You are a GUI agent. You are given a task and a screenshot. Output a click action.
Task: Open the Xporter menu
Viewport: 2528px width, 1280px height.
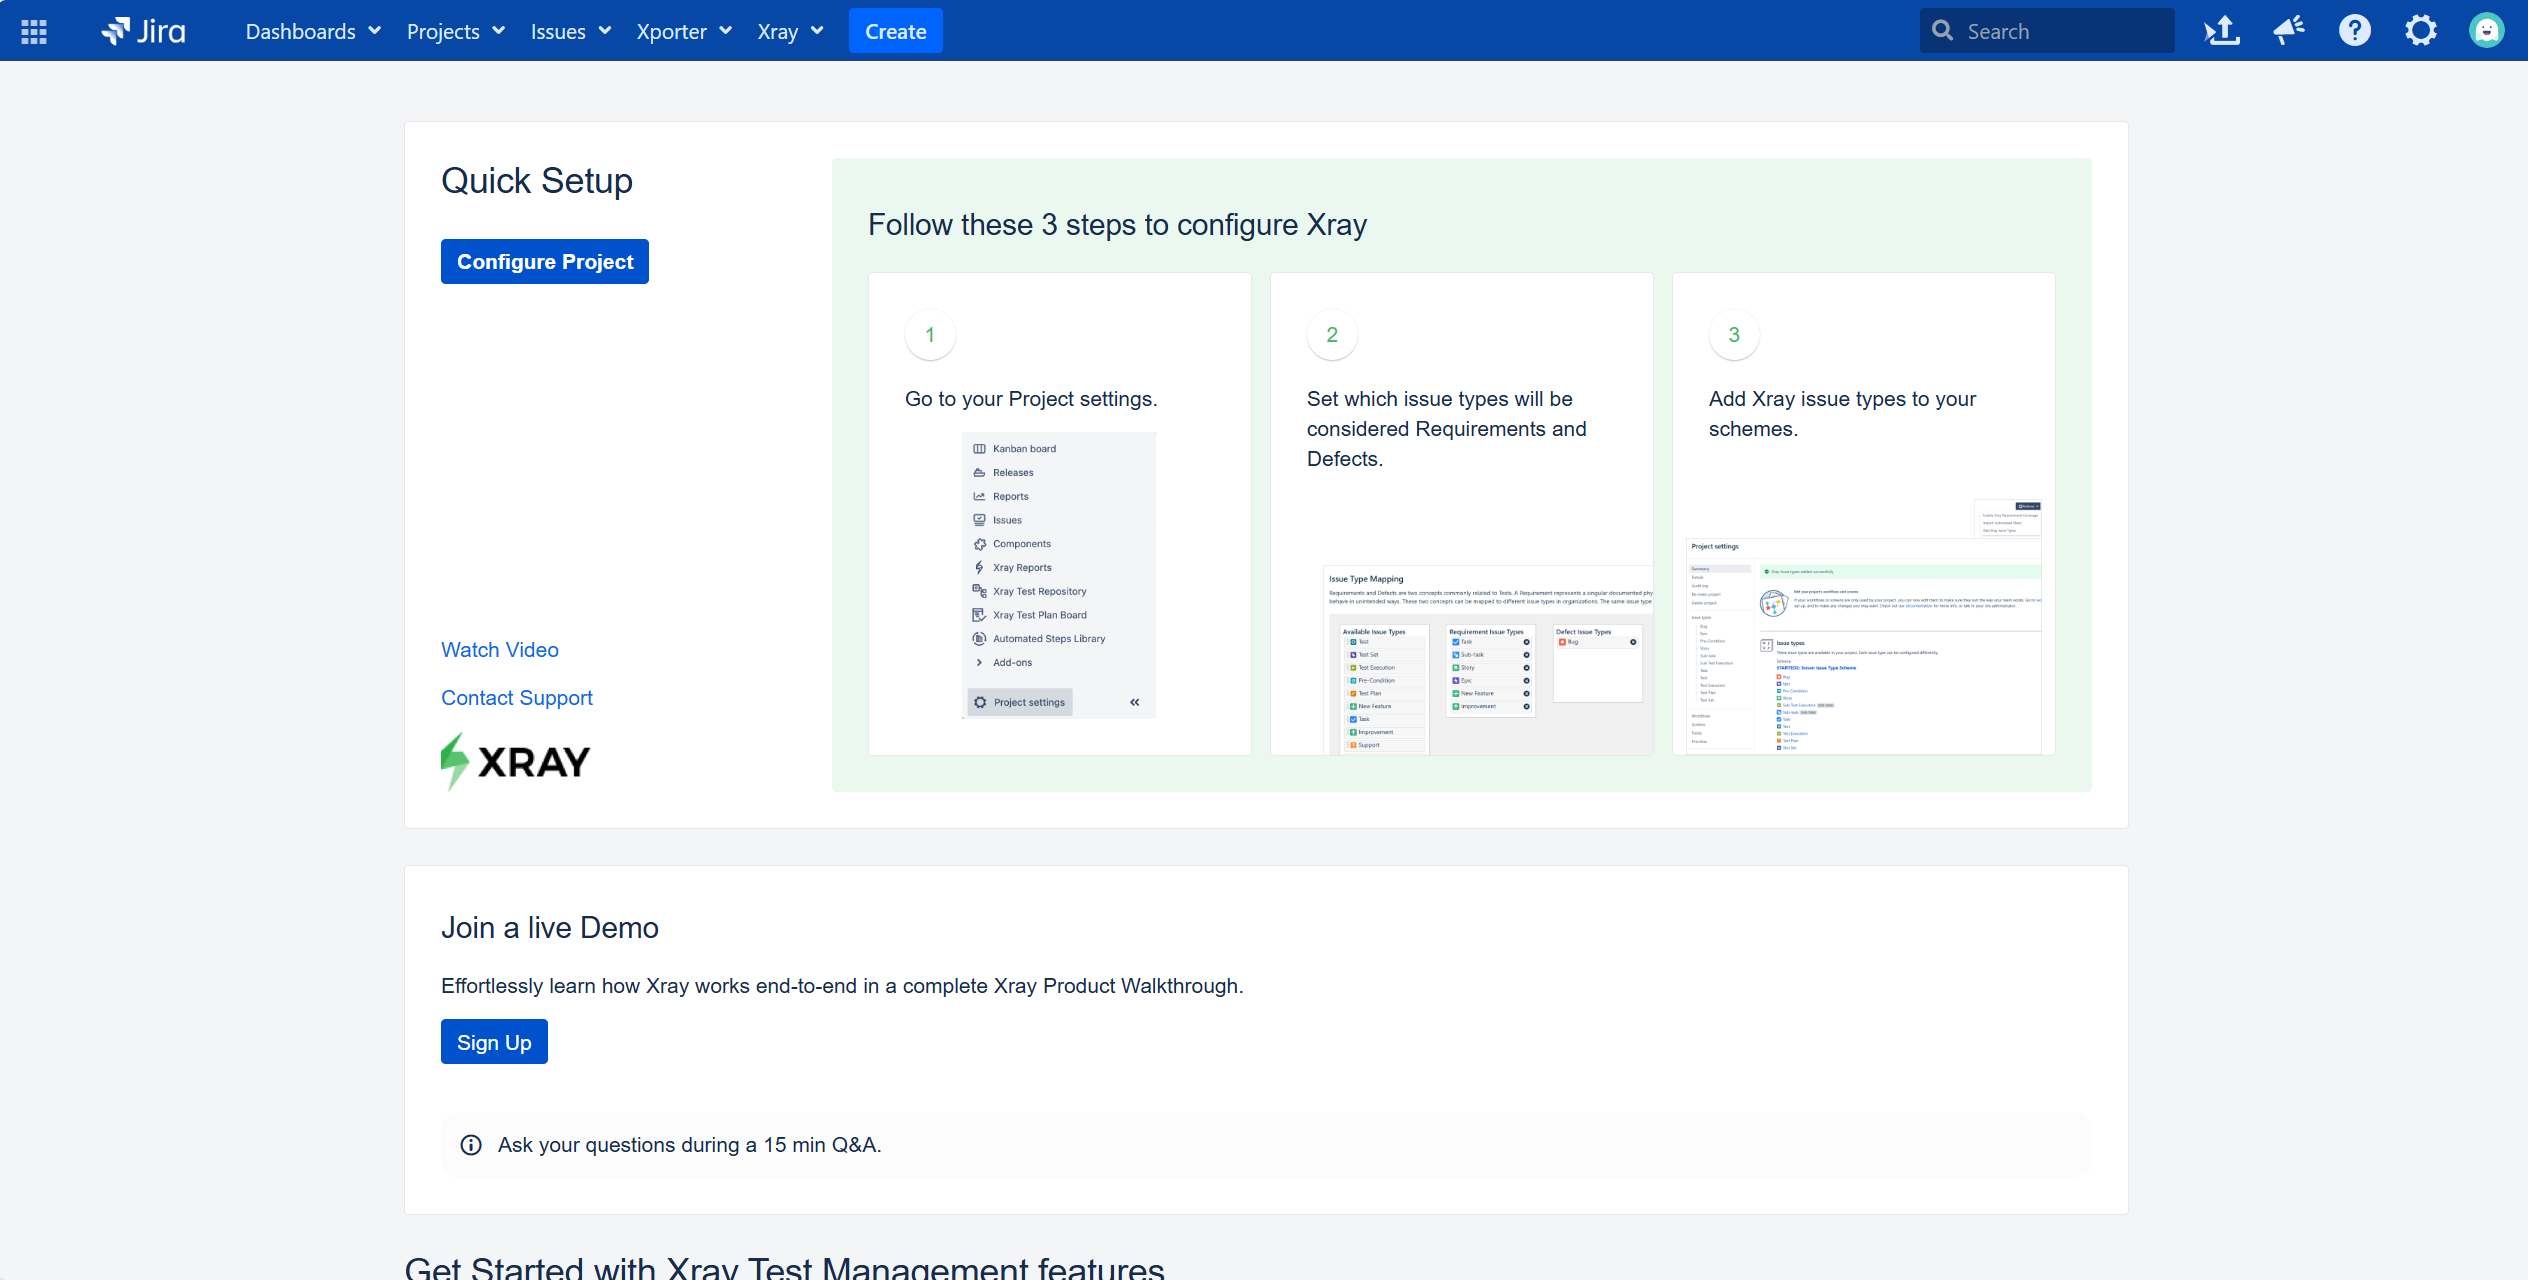click(x=684, y=31)
